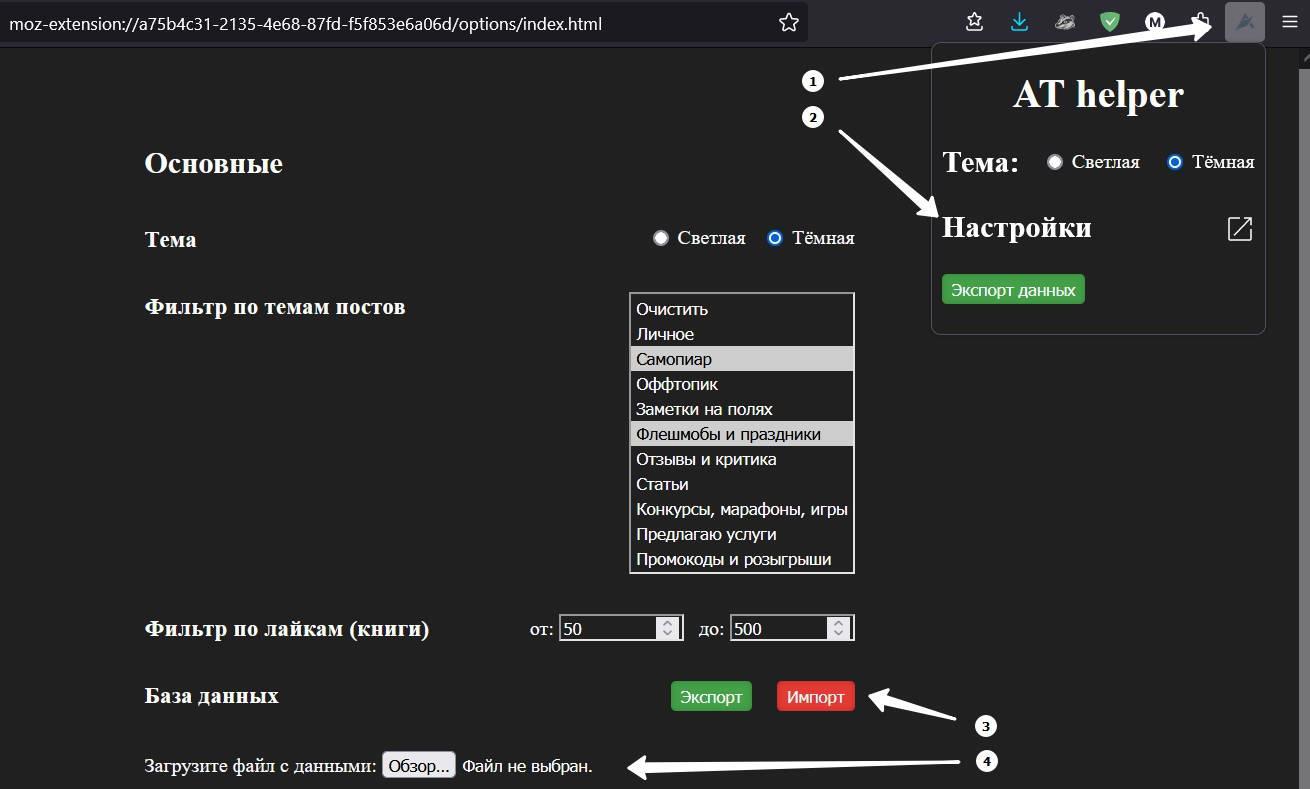This screenshot has height=789, width=1310.
Task: Click the Фильтр по темам постов label
Action: (x=275, y=306)
